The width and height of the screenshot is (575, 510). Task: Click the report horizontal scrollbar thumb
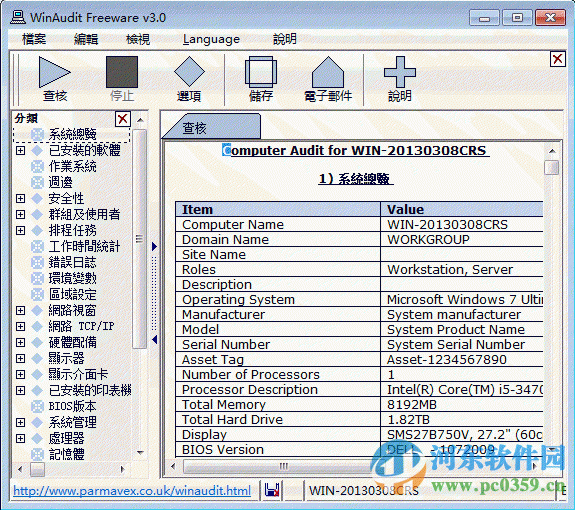(282, 466)
